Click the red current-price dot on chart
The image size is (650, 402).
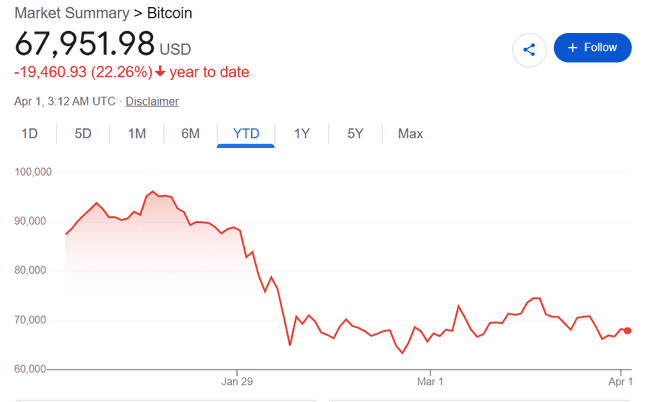coord(627,331)
